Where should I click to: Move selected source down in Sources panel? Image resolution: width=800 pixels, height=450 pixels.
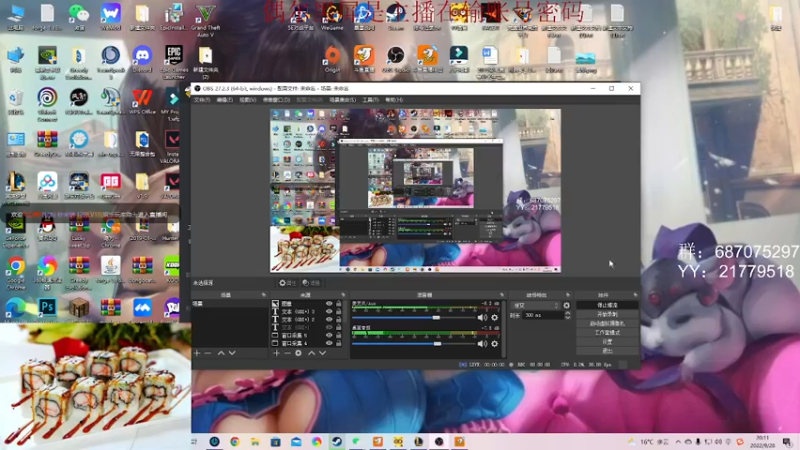pos(322,353)
